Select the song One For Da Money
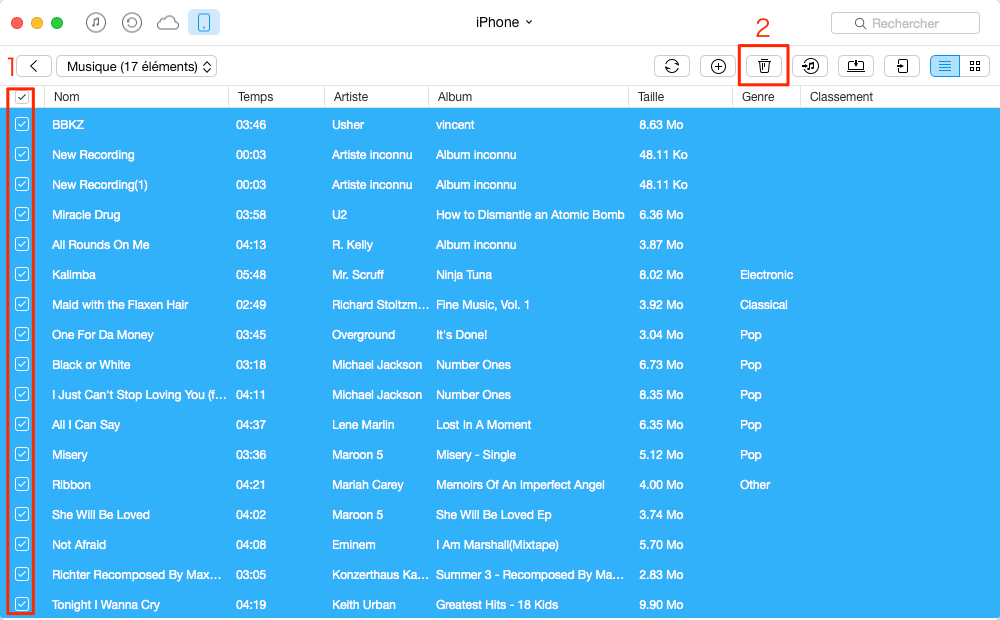Image resolution: width=1000 pixels, height=620 pixels. pos(103,335)
